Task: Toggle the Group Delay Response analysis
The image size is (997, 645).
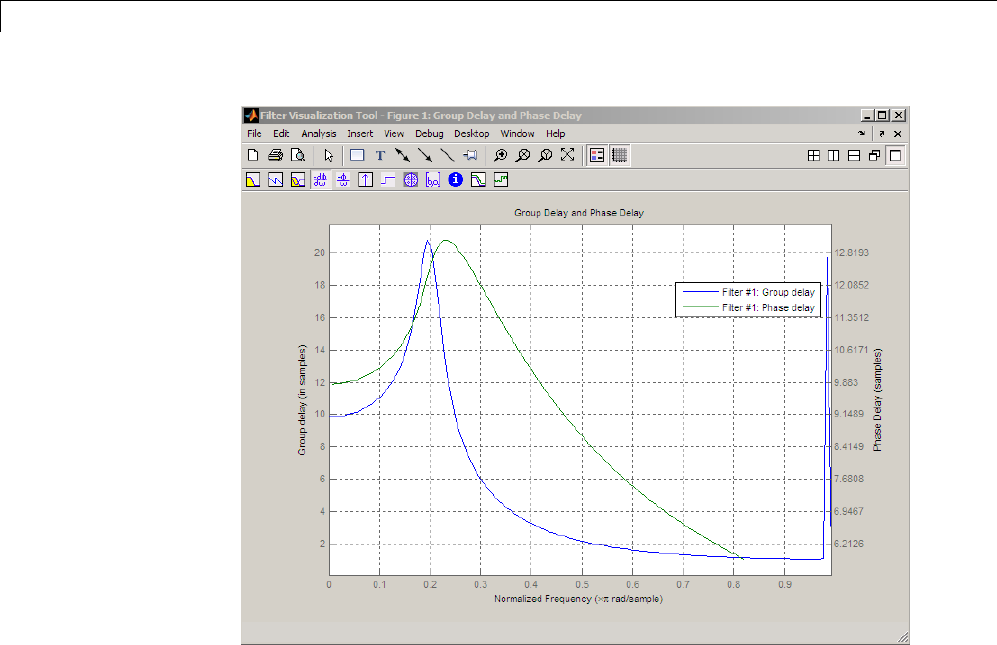Action: [x=320, y=180]
